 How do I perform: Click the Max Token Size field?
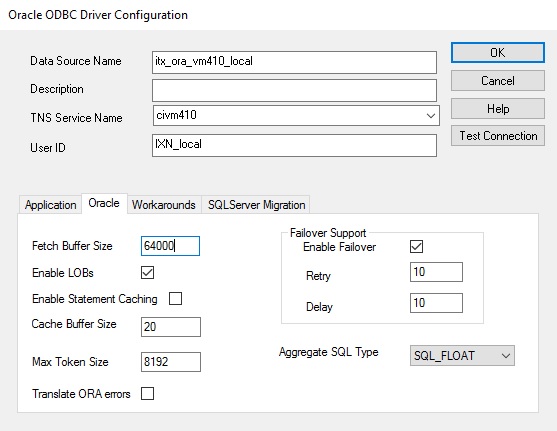[x=171, y=362]
